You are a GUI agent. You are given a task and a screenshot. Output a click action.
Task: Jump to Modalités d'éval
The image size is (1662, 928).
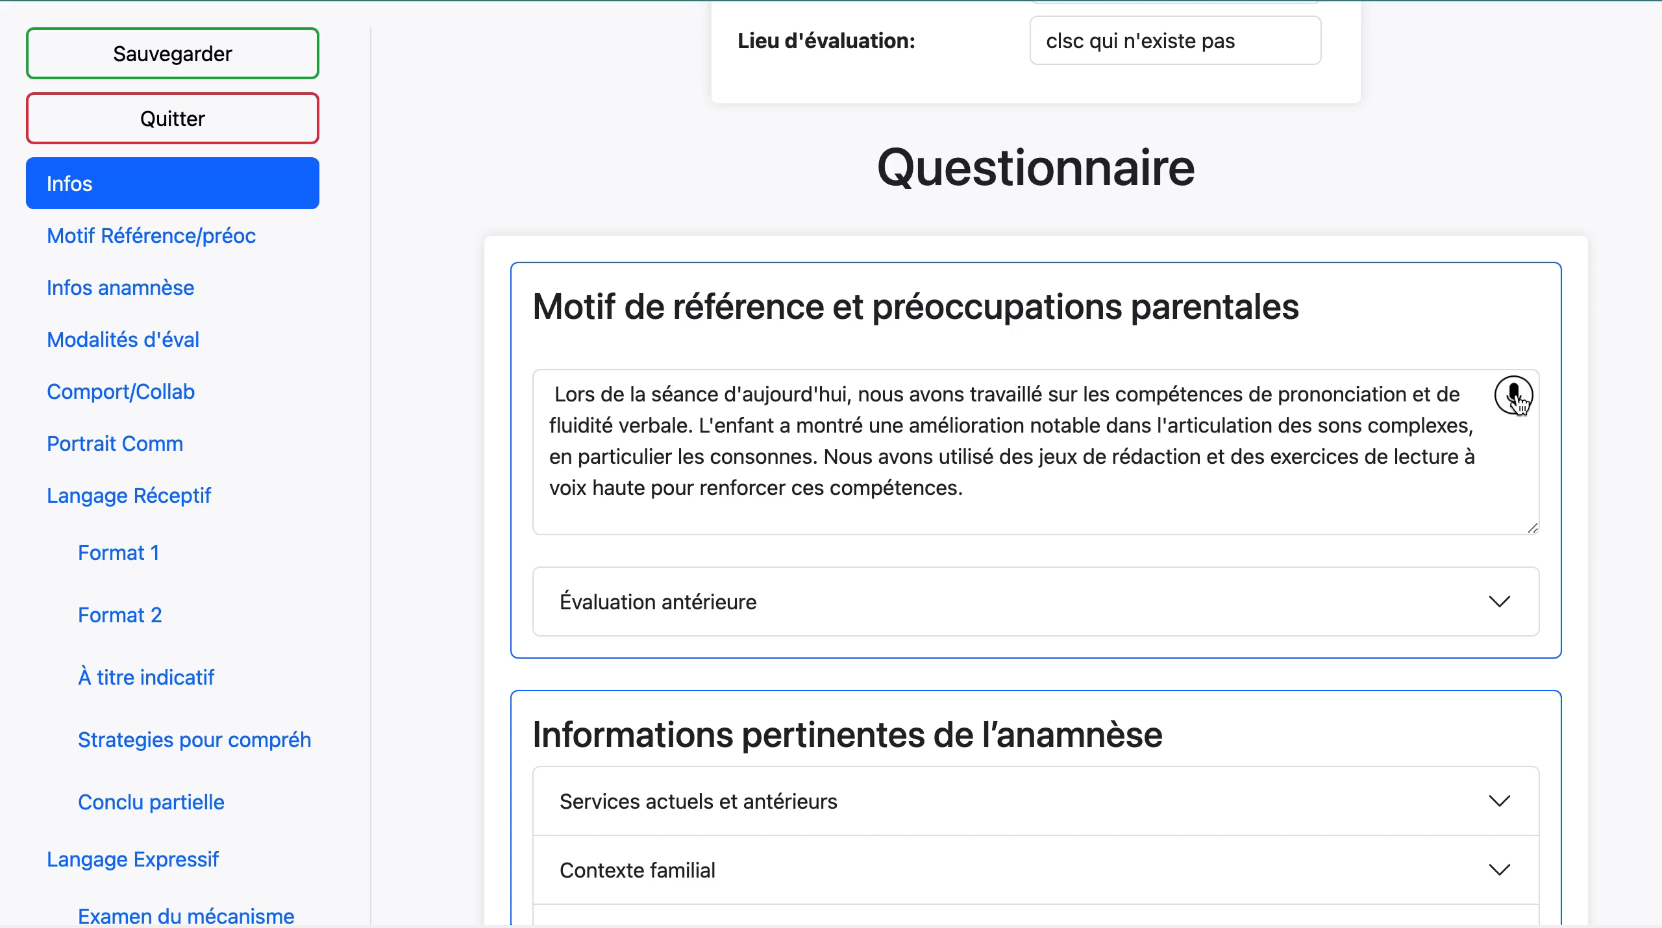[123, 340]
